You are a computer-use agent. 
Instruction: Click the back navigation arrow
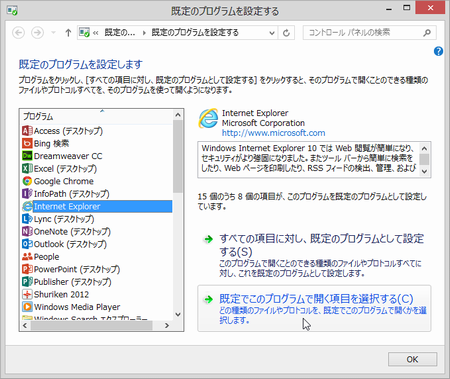pyautogui.click(x=19, y=33)
